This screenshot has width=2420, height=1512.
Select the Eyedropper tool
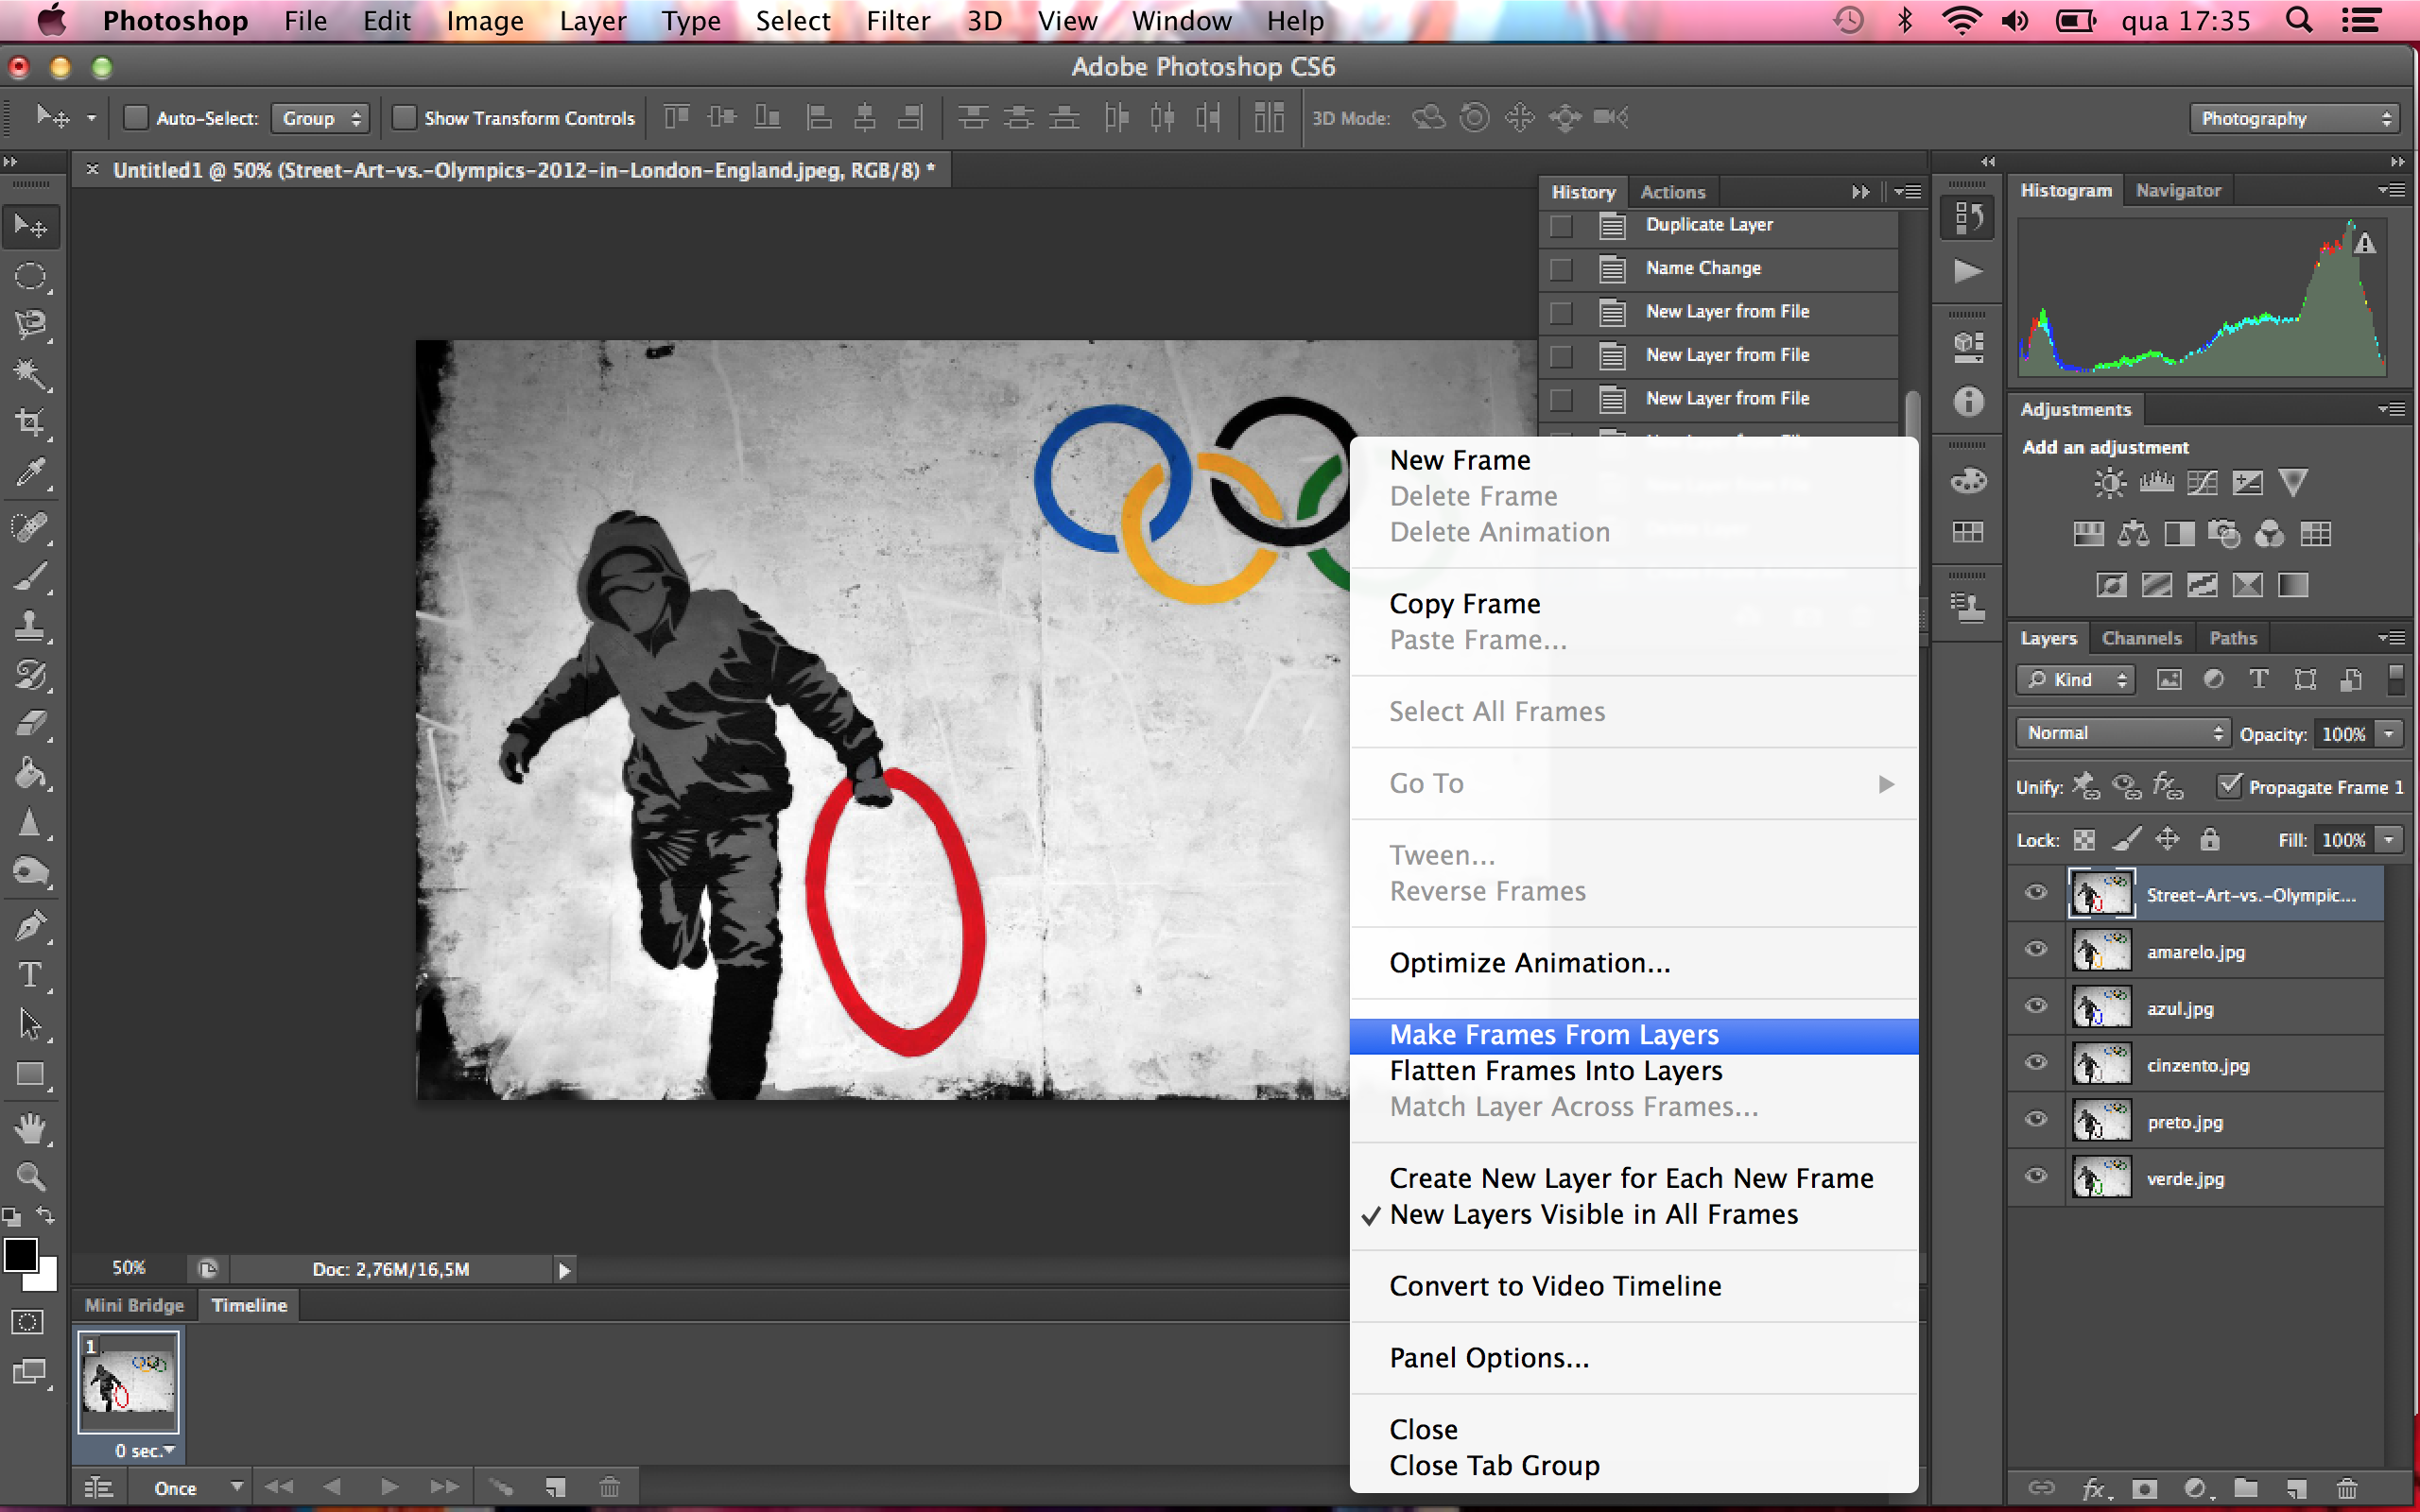click(30, 472)
